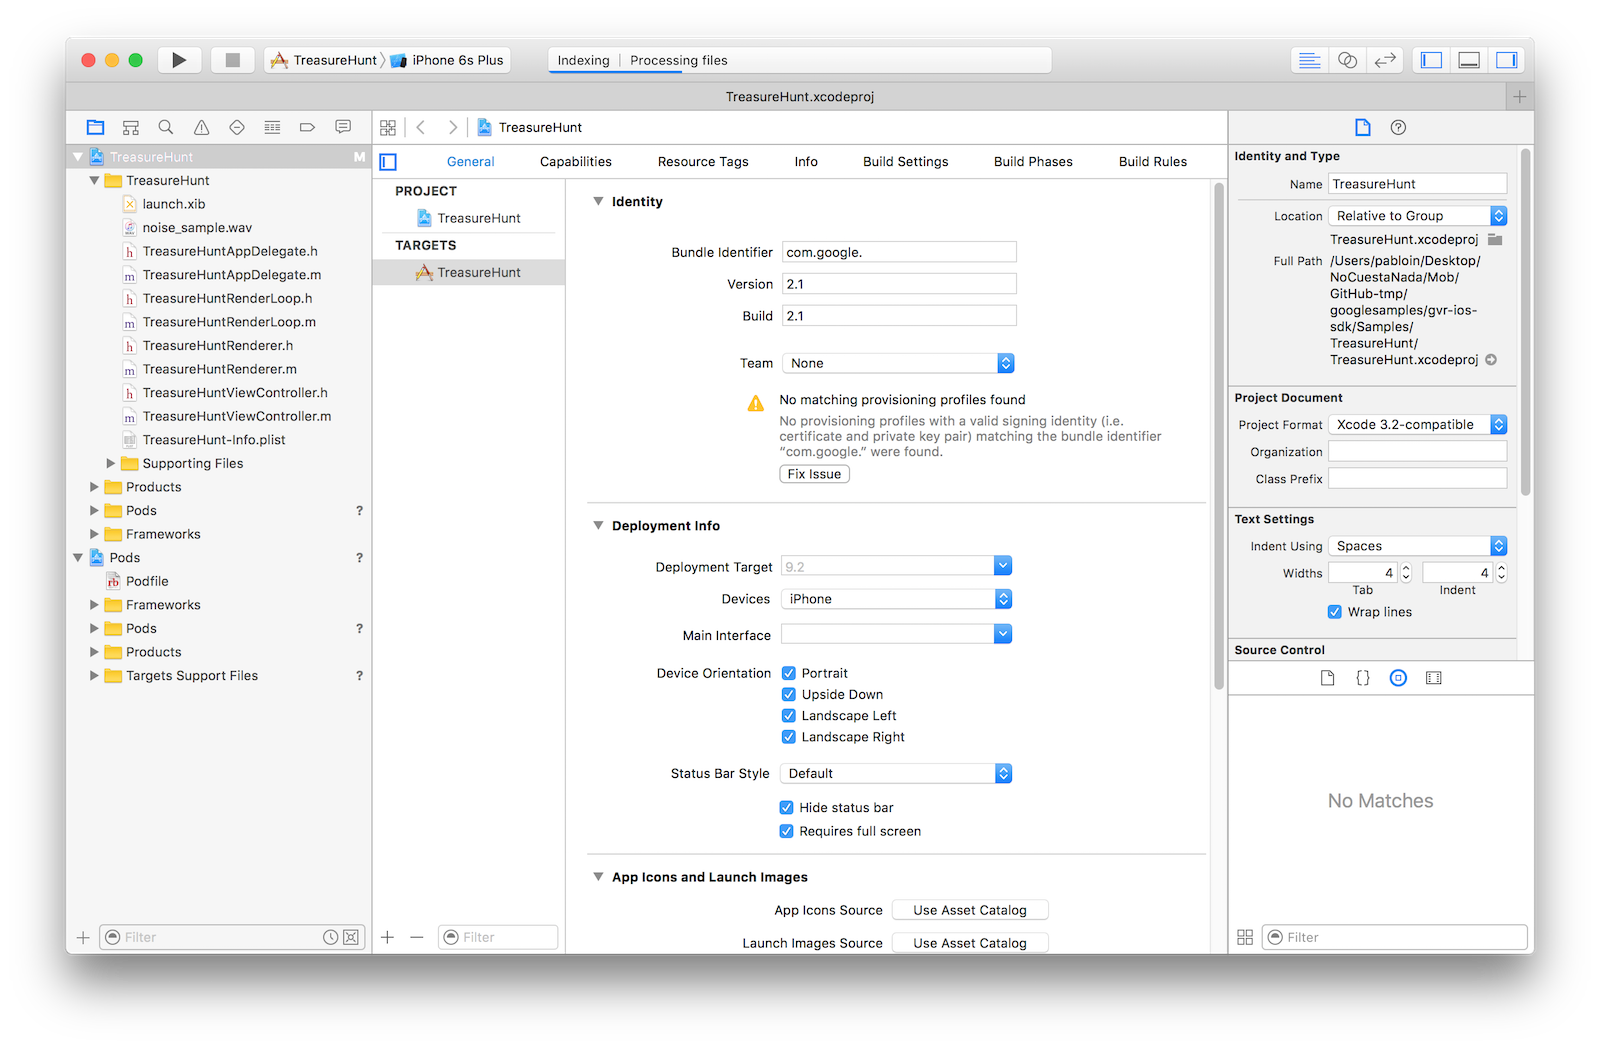The image size is (1600, 1048).
Task: Open the file template library
Action: [1327, 678]
